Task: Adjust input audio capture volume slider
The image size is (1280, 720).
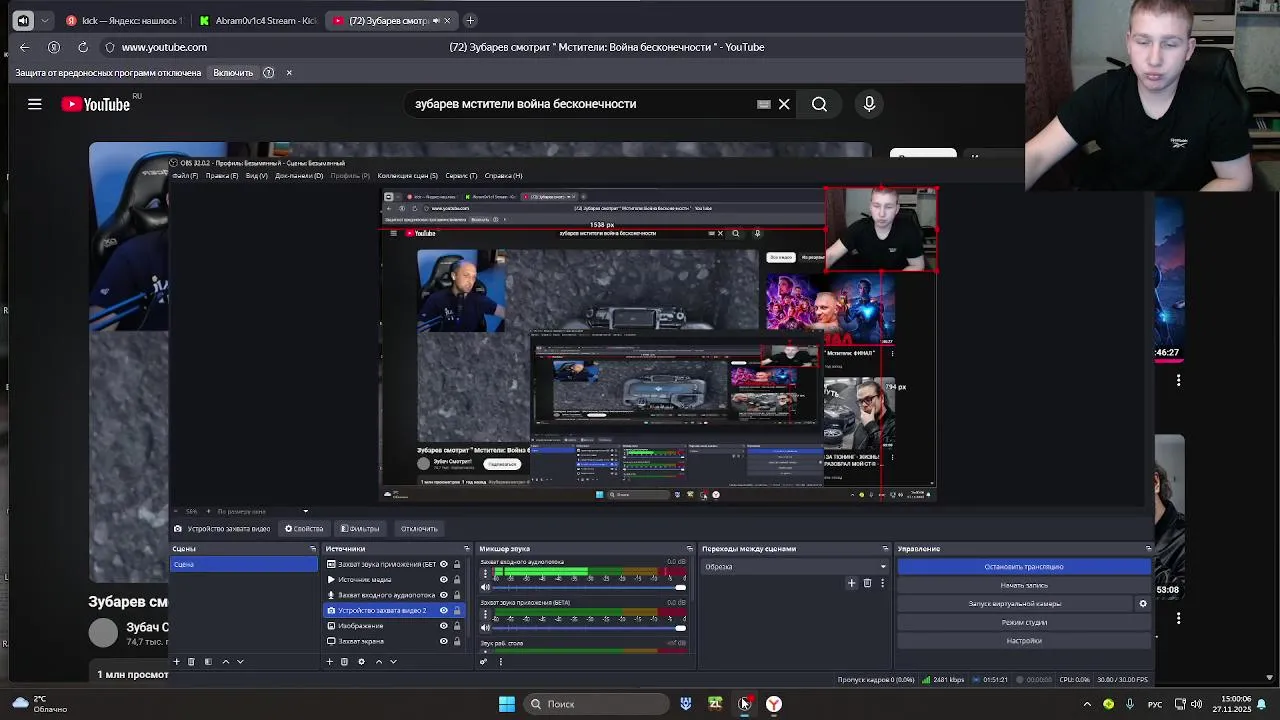Action: point(589,587)
